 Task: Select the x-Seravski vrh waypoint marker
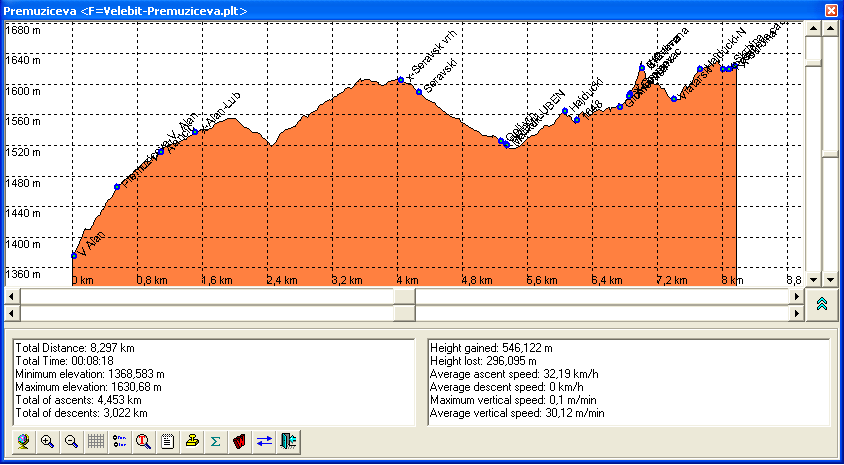pyautogui.click(x=401, y=79)
